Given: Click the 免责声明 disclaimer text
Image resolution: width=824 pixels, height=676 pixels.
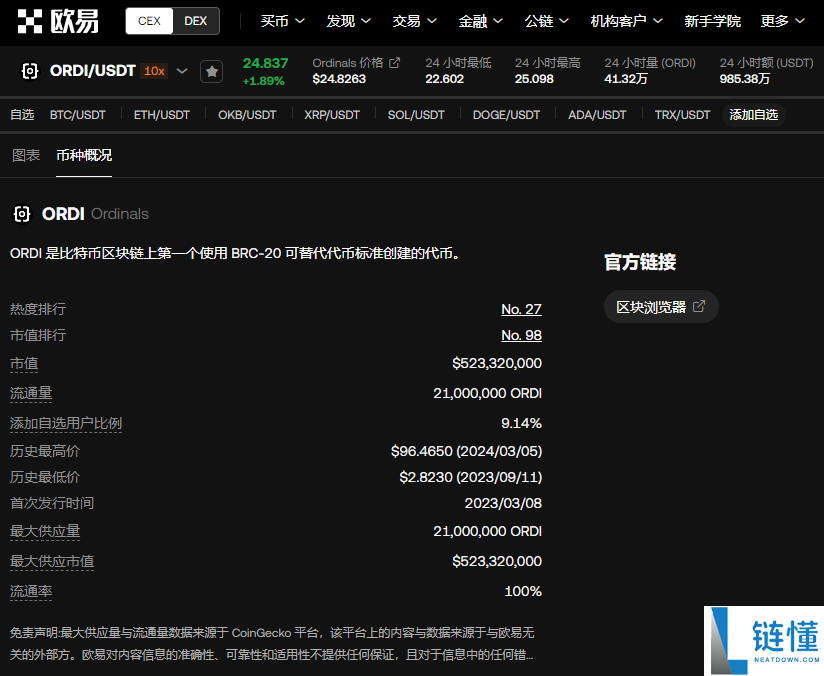Looking at the screenshot, I should point(272,643).
